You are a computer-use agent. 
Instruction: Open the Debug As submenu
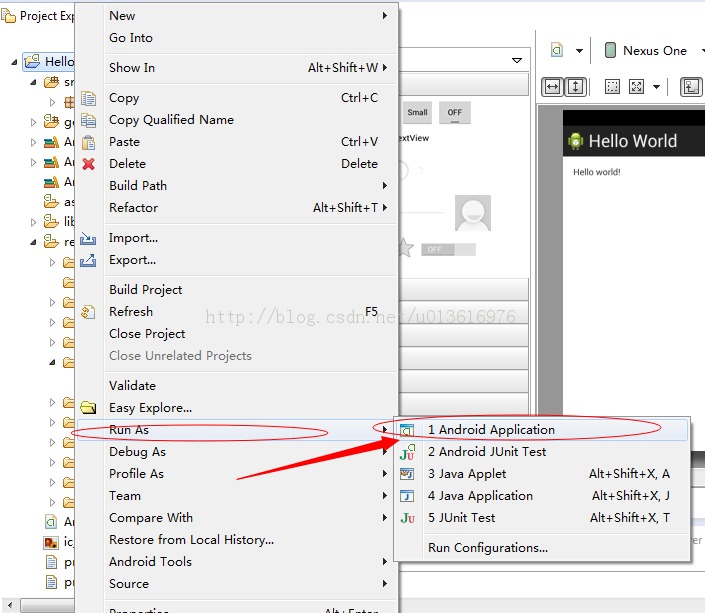point(237,452)
